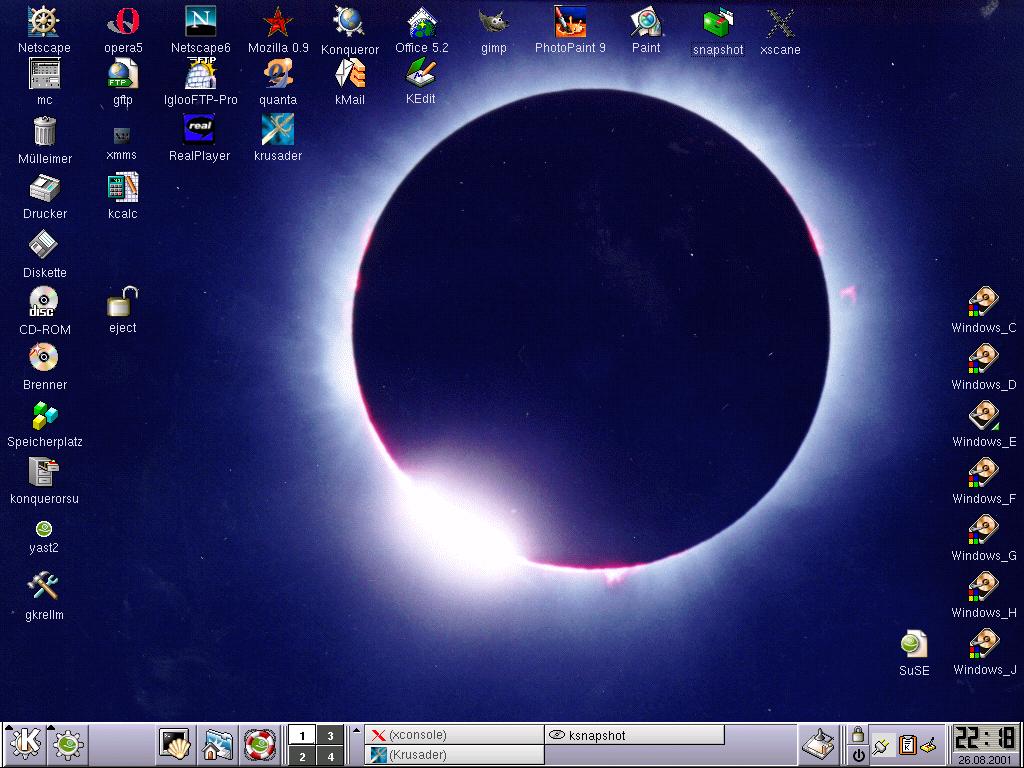Switch to virtual desktop 4
1024x768 pixels.
click(x=330, y=756)
